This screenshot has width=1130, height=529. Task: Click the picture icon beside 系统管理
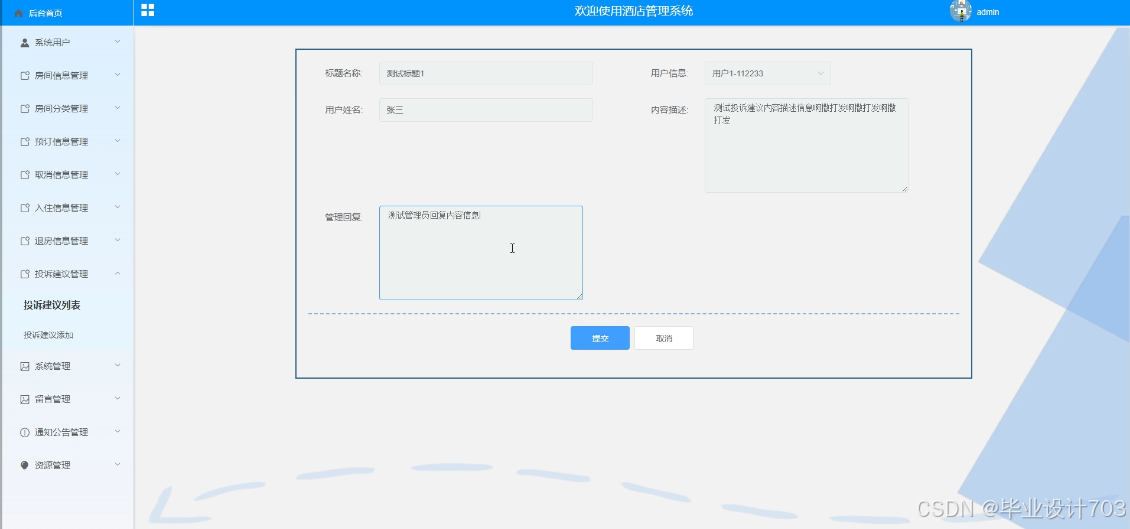tap(25, 366)
